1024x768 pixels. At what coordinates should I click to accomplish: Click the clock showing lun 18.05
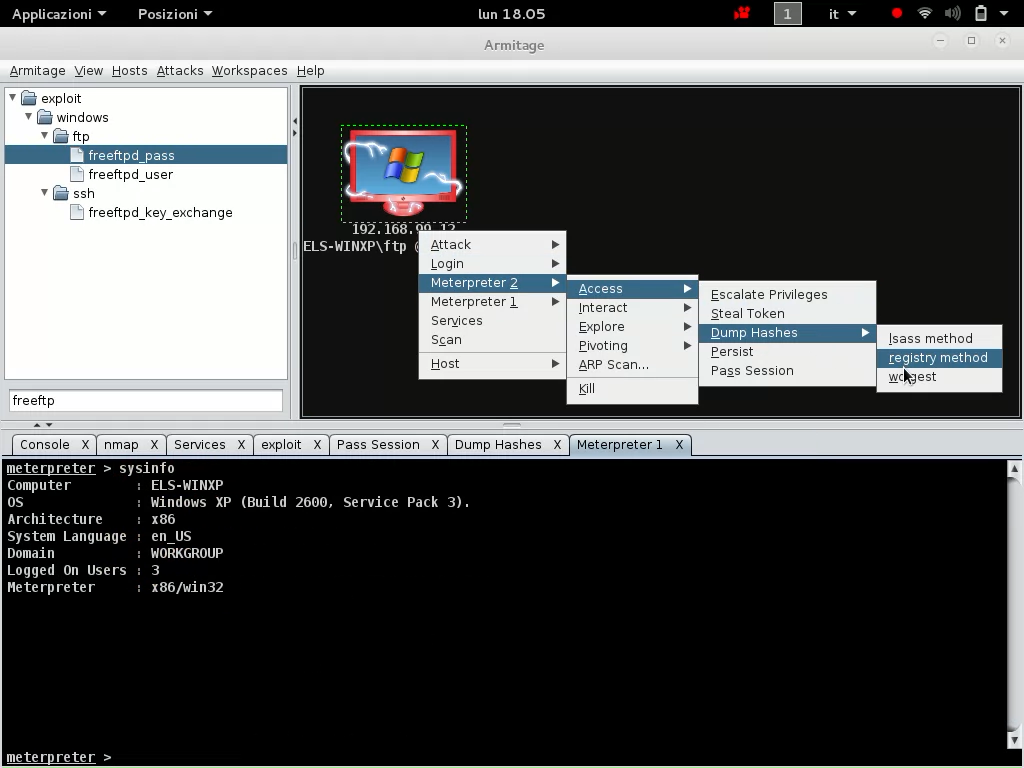(511, 14)
